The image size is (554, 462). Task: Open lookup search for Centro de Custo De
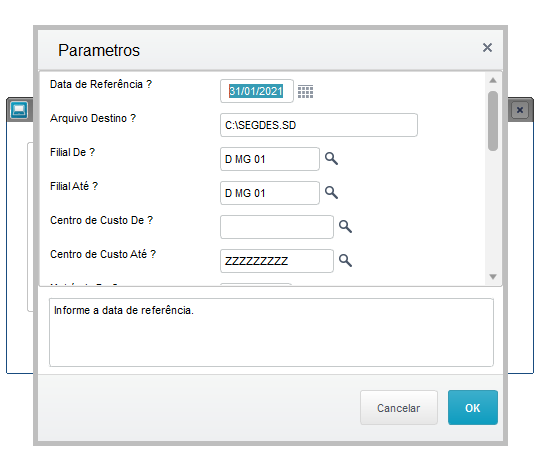345,226
